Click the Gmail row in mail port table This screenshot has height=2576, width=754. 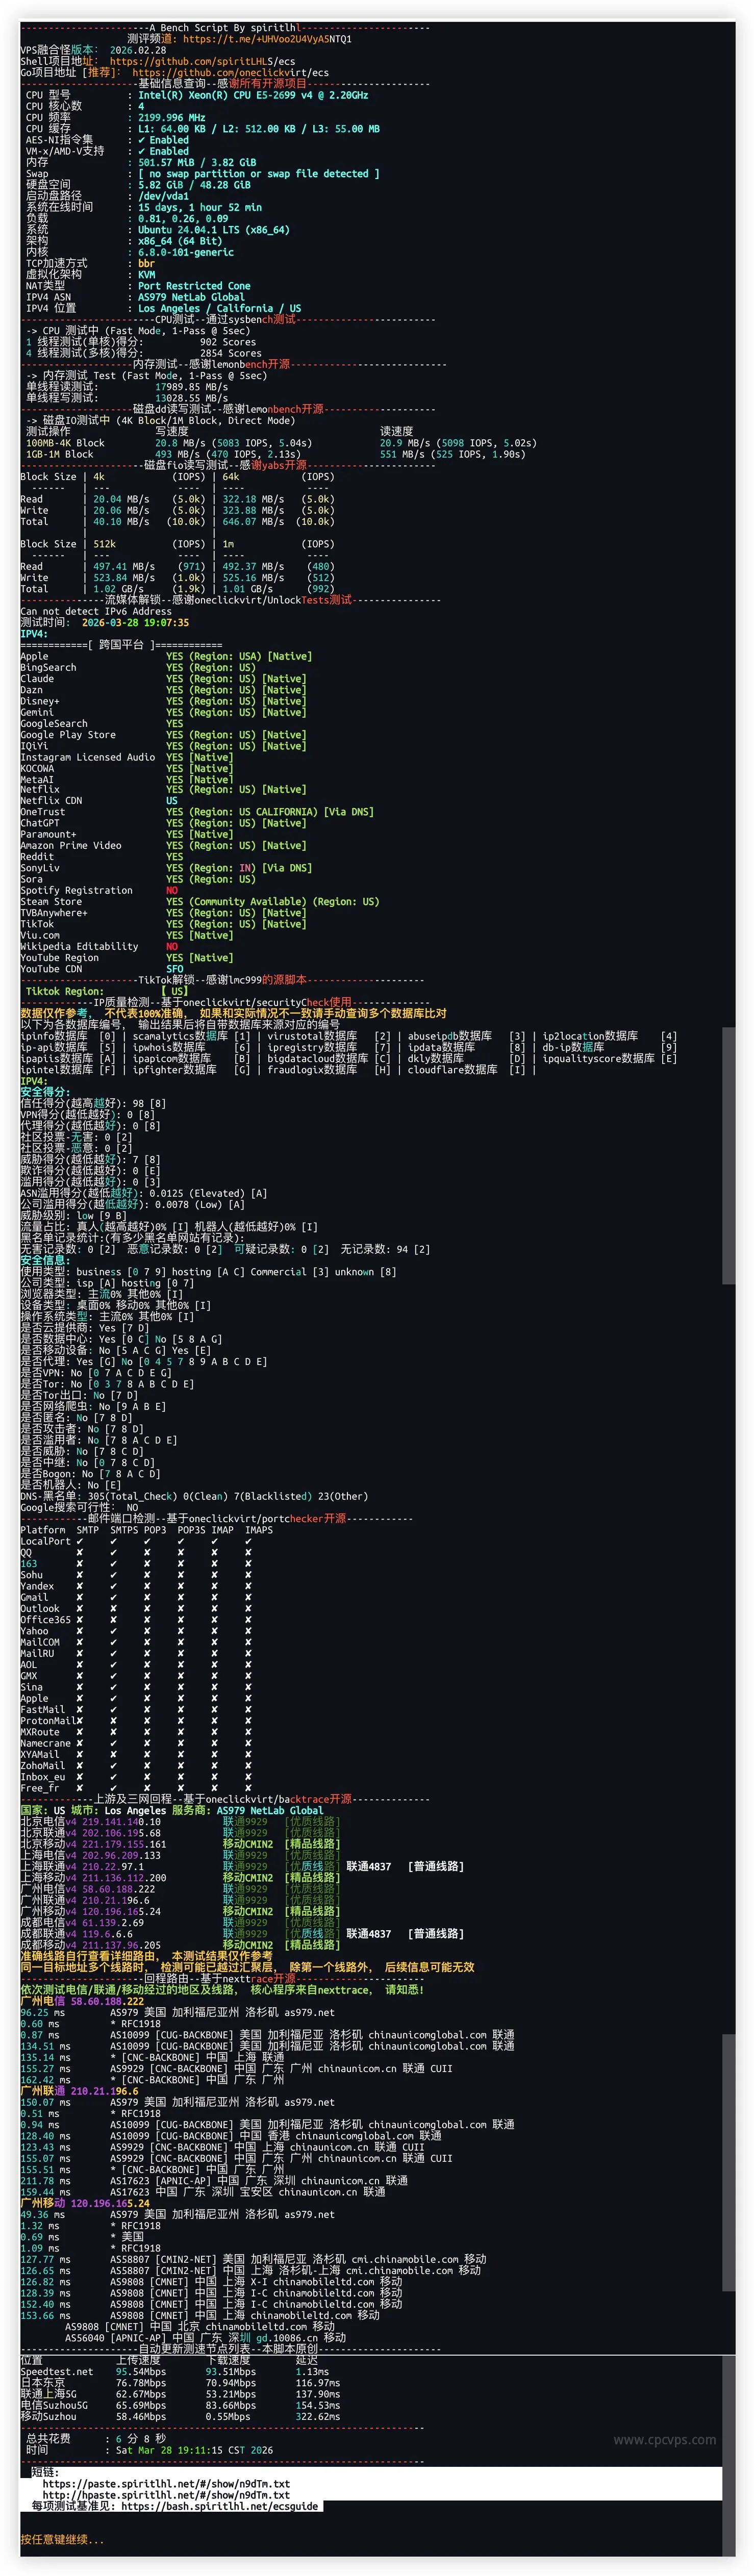(136, 1597)
